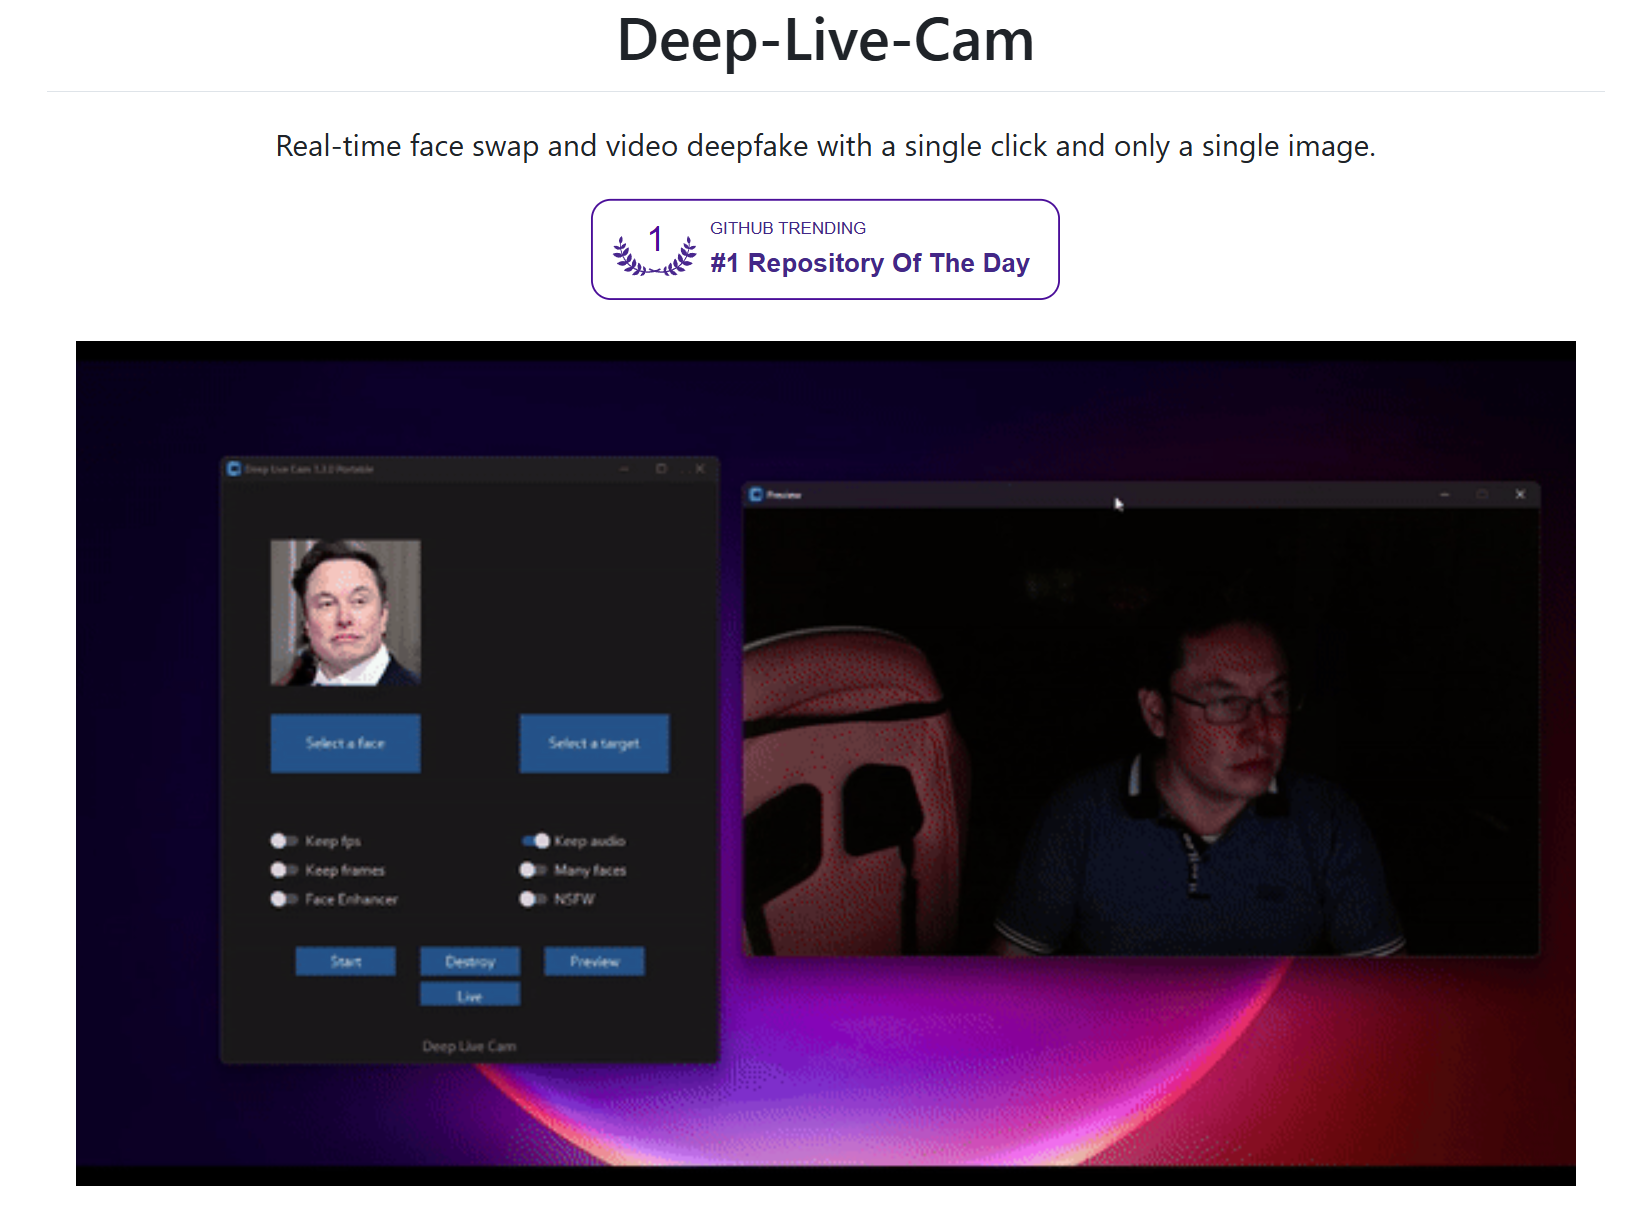Start Live mode
Viewport: 1652px width, 1206px height.
click(x=469, y=994)
